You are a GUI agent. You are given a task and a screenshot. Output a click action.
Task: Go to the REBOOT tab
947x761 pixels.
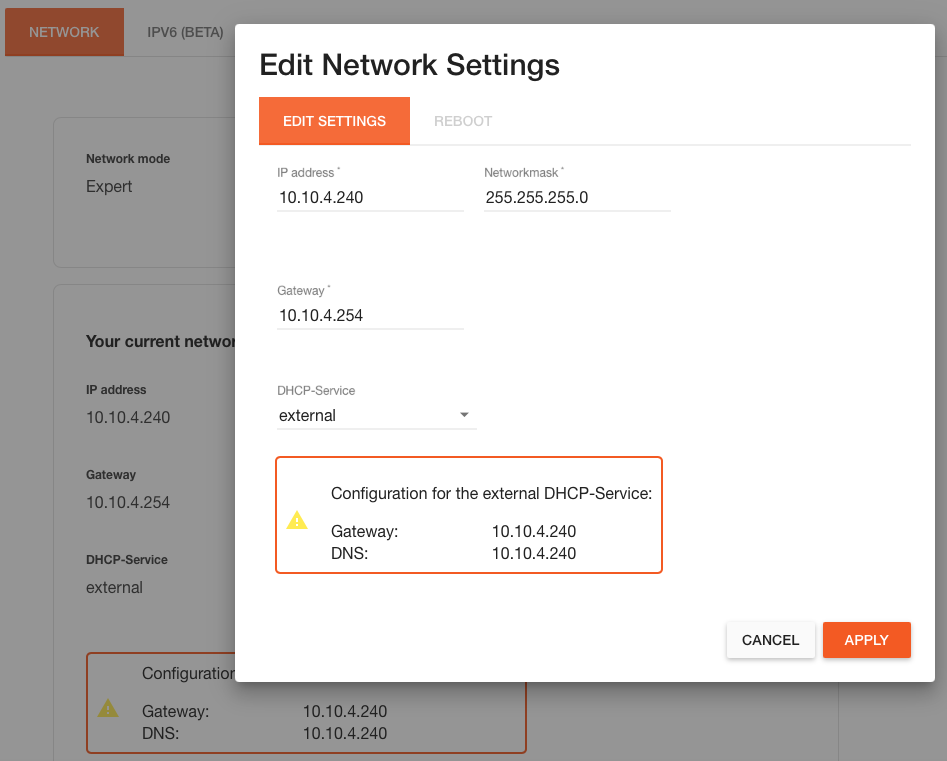coord(463,121)
